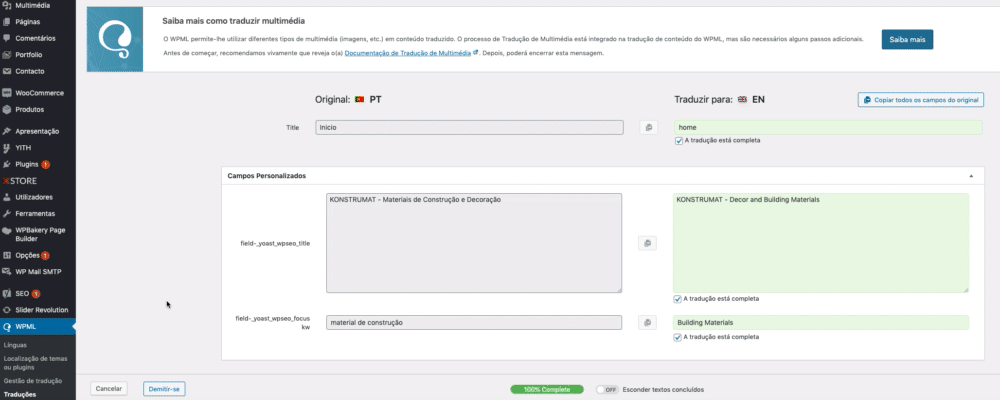Click the original Início title field
Screen dimensions: 1000x400
click(x=469, y=128)
